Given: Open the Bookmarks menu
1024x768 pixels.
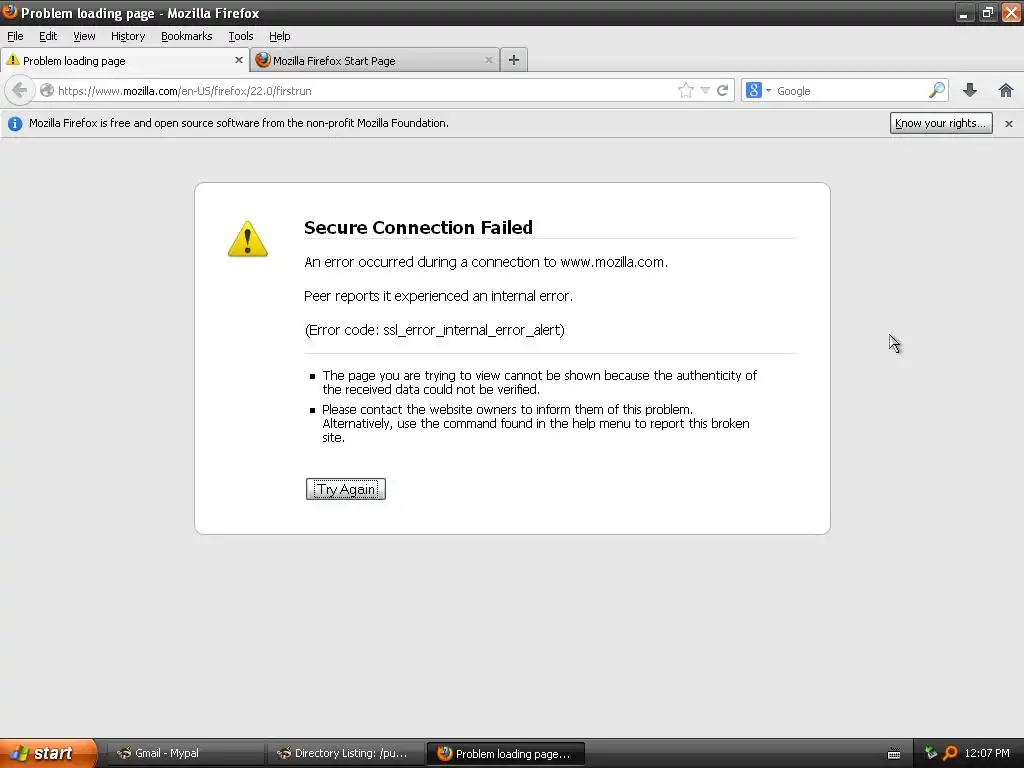Looking at the screenshot, I should [187, 36].
